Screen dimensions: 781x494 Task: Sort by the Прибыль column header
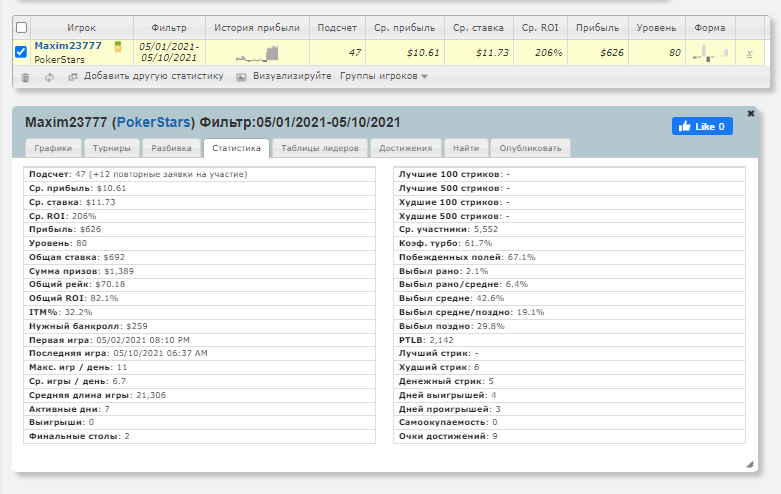[x=598, y=28]
